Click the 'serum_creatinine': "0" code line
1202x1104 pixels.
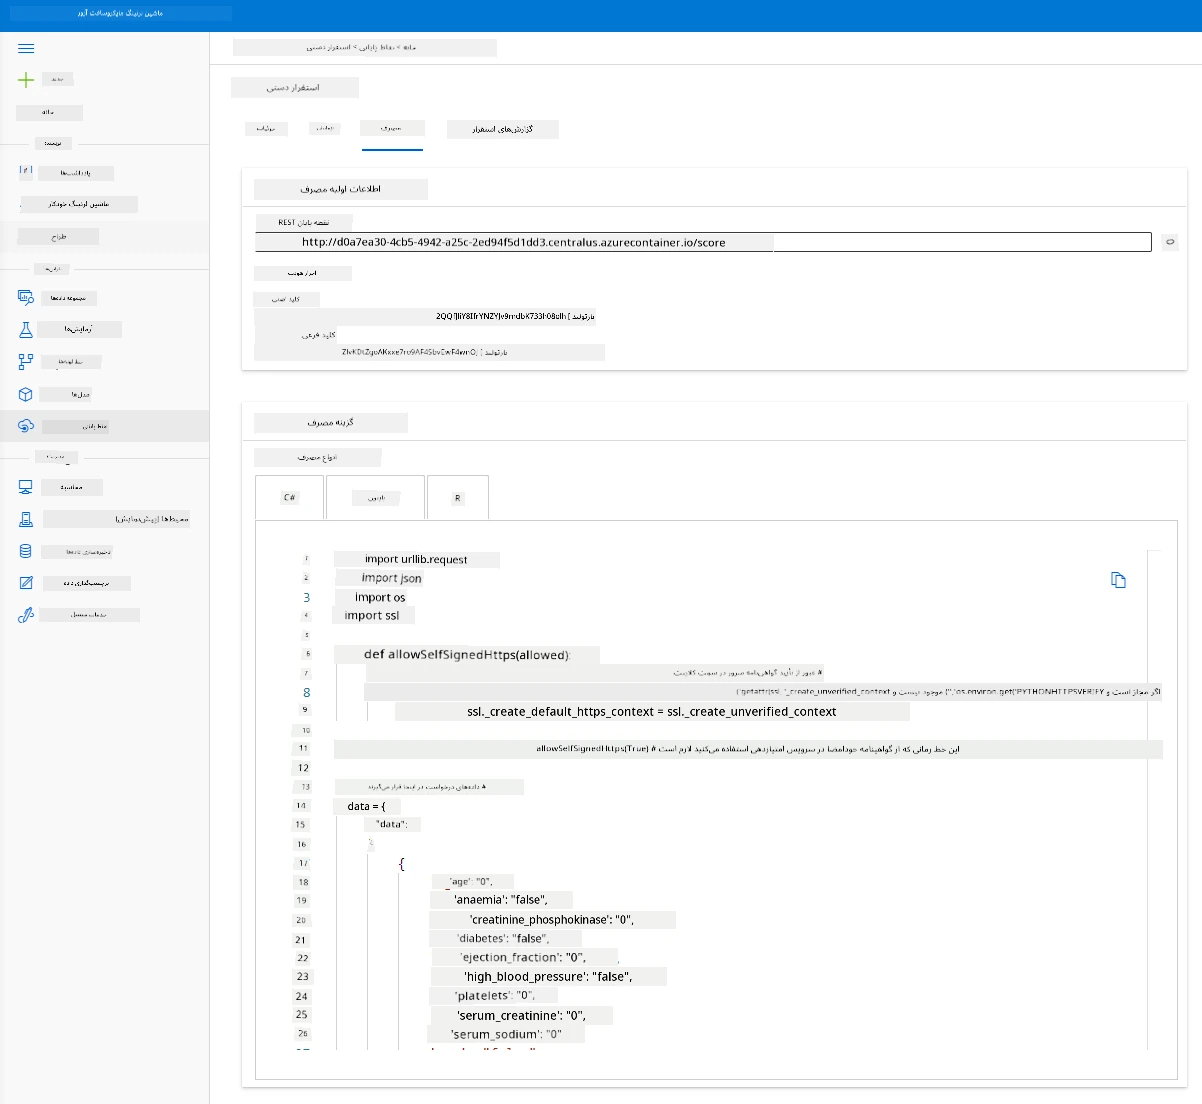click(520, 1015)
